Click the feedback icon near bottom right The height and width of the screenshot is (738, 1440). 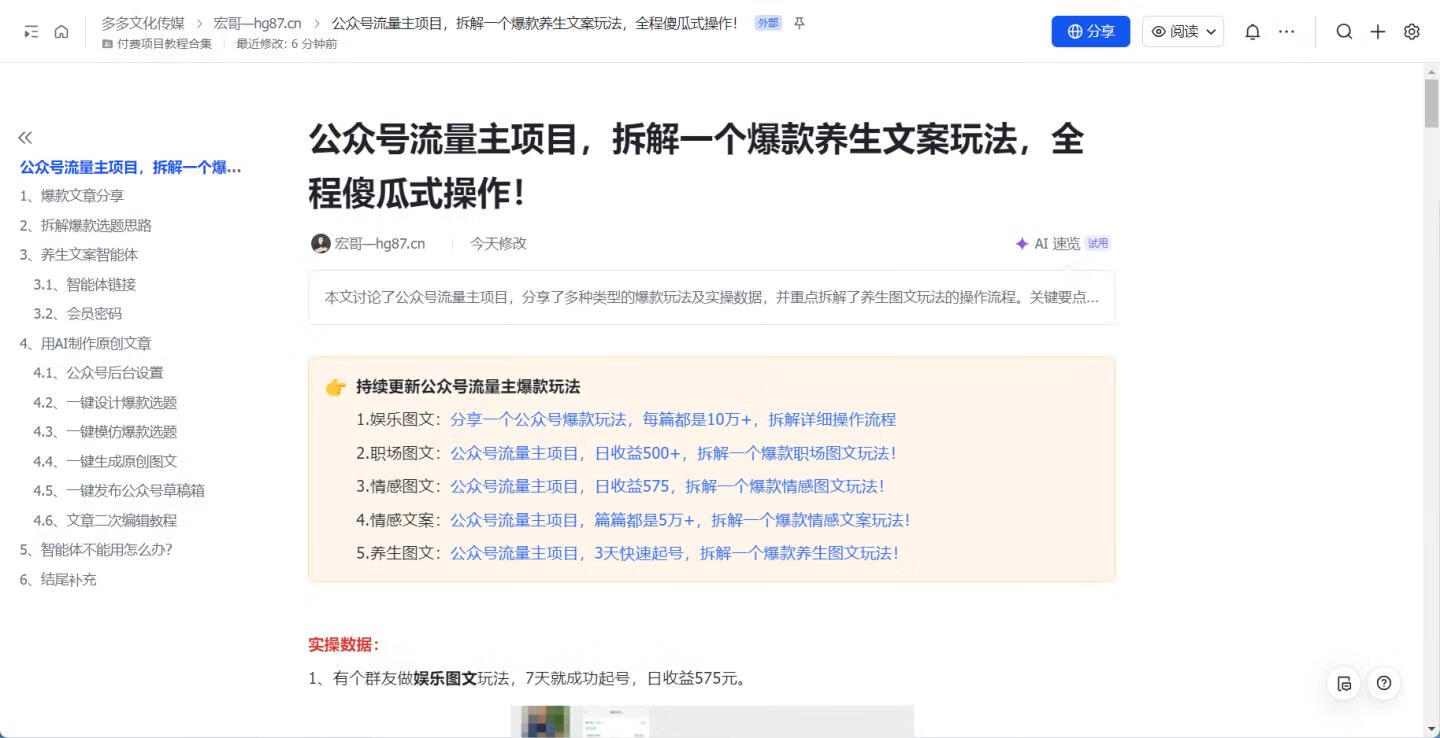[1344, 683]
